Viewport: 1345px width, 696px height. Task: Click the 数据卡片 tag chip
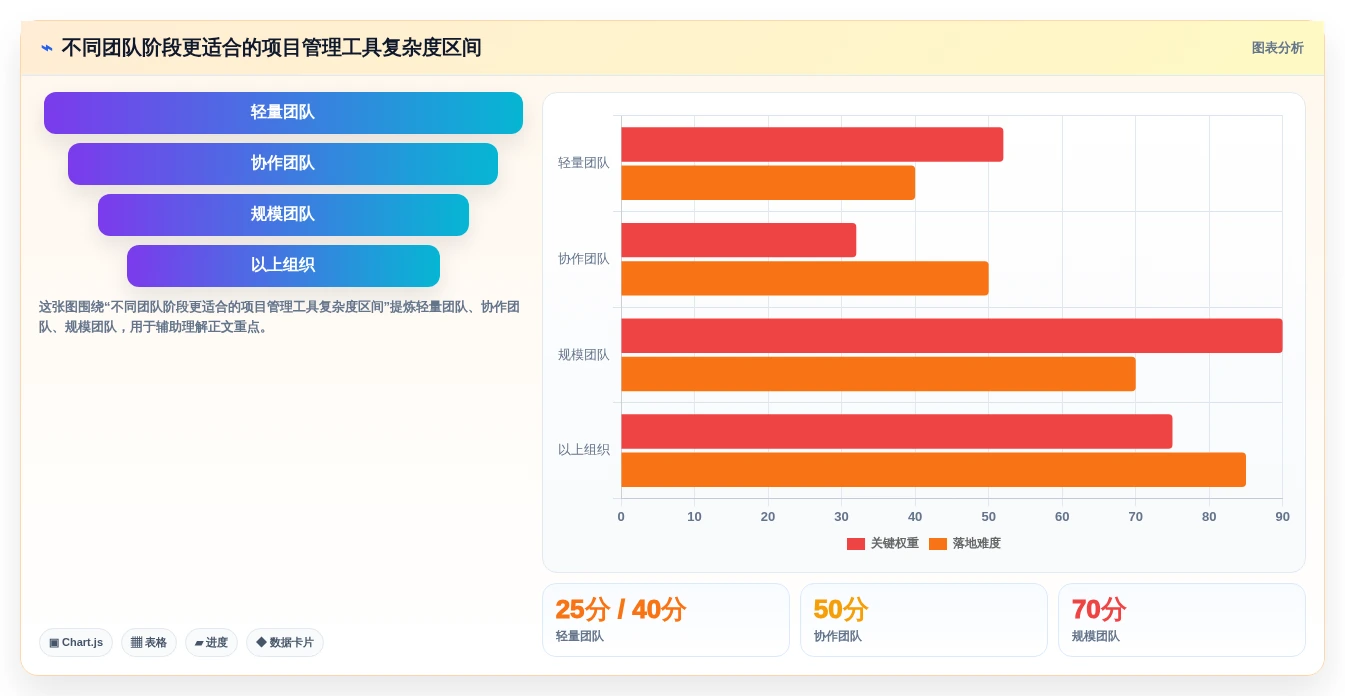click(285, 643)
